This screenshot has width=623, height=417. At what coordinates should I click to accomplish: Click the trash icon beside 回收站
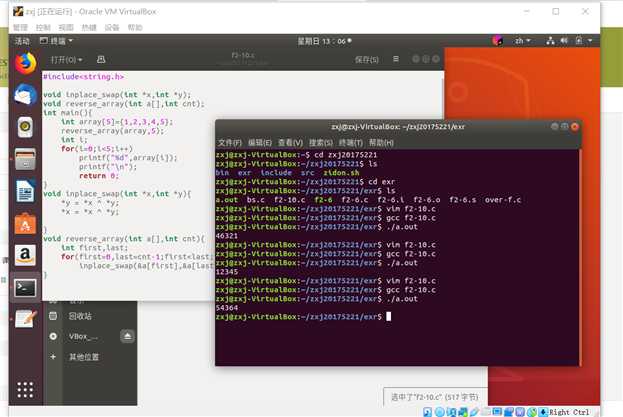53,316
